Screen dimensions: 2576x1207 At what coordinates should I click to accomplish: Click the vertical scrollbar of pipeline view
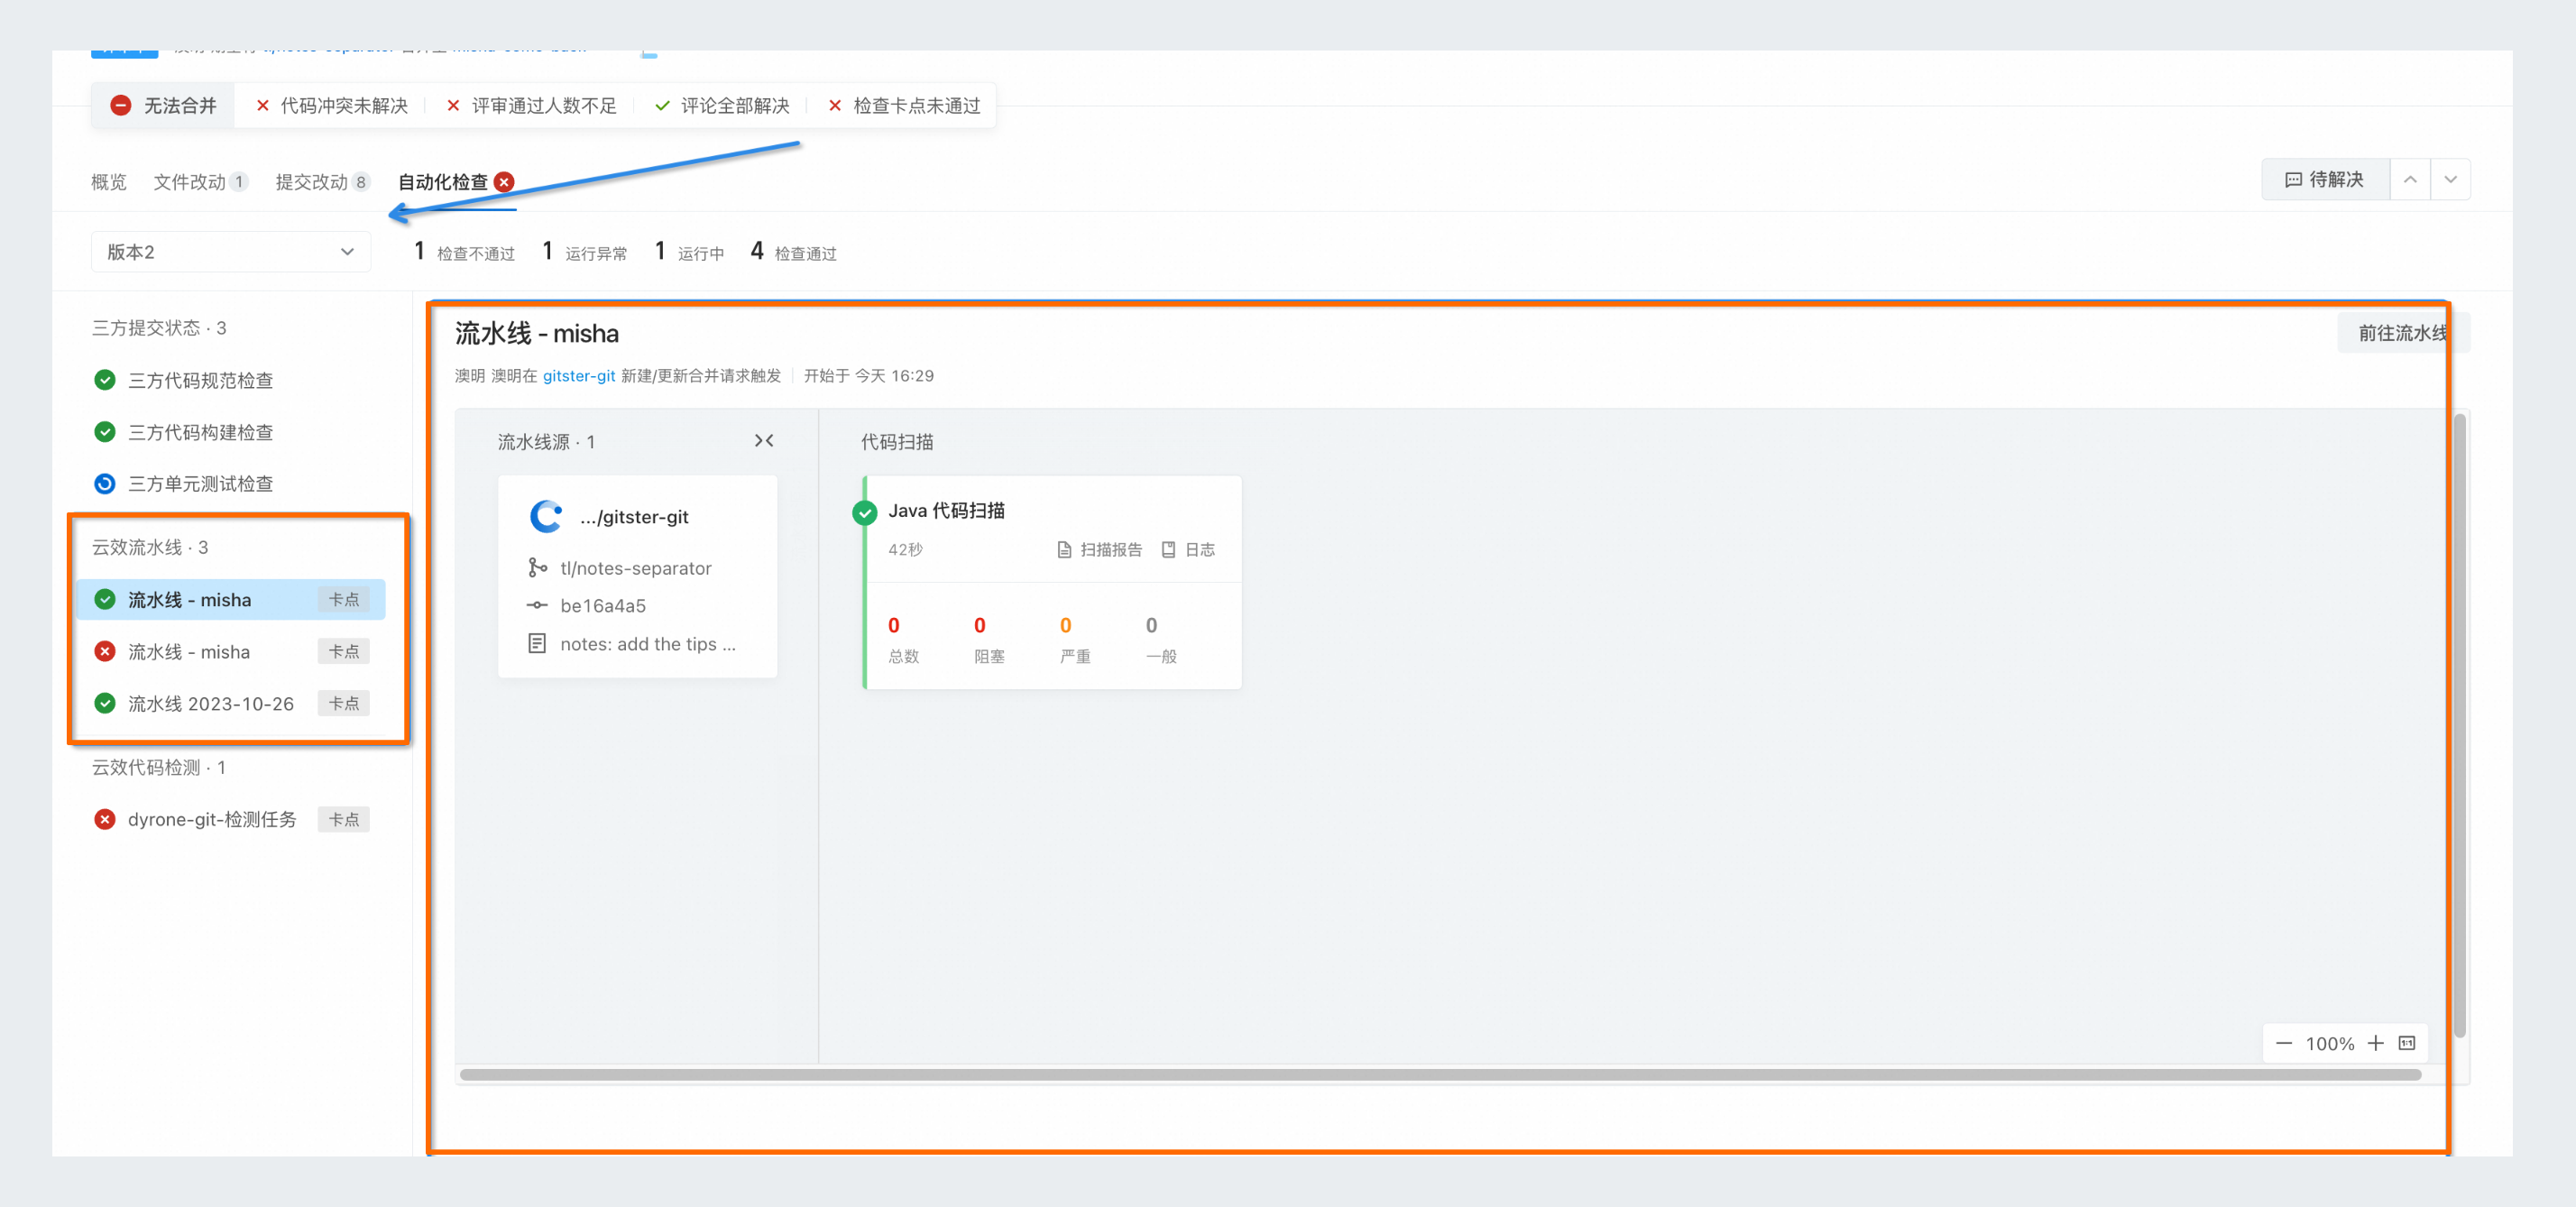2459,725
